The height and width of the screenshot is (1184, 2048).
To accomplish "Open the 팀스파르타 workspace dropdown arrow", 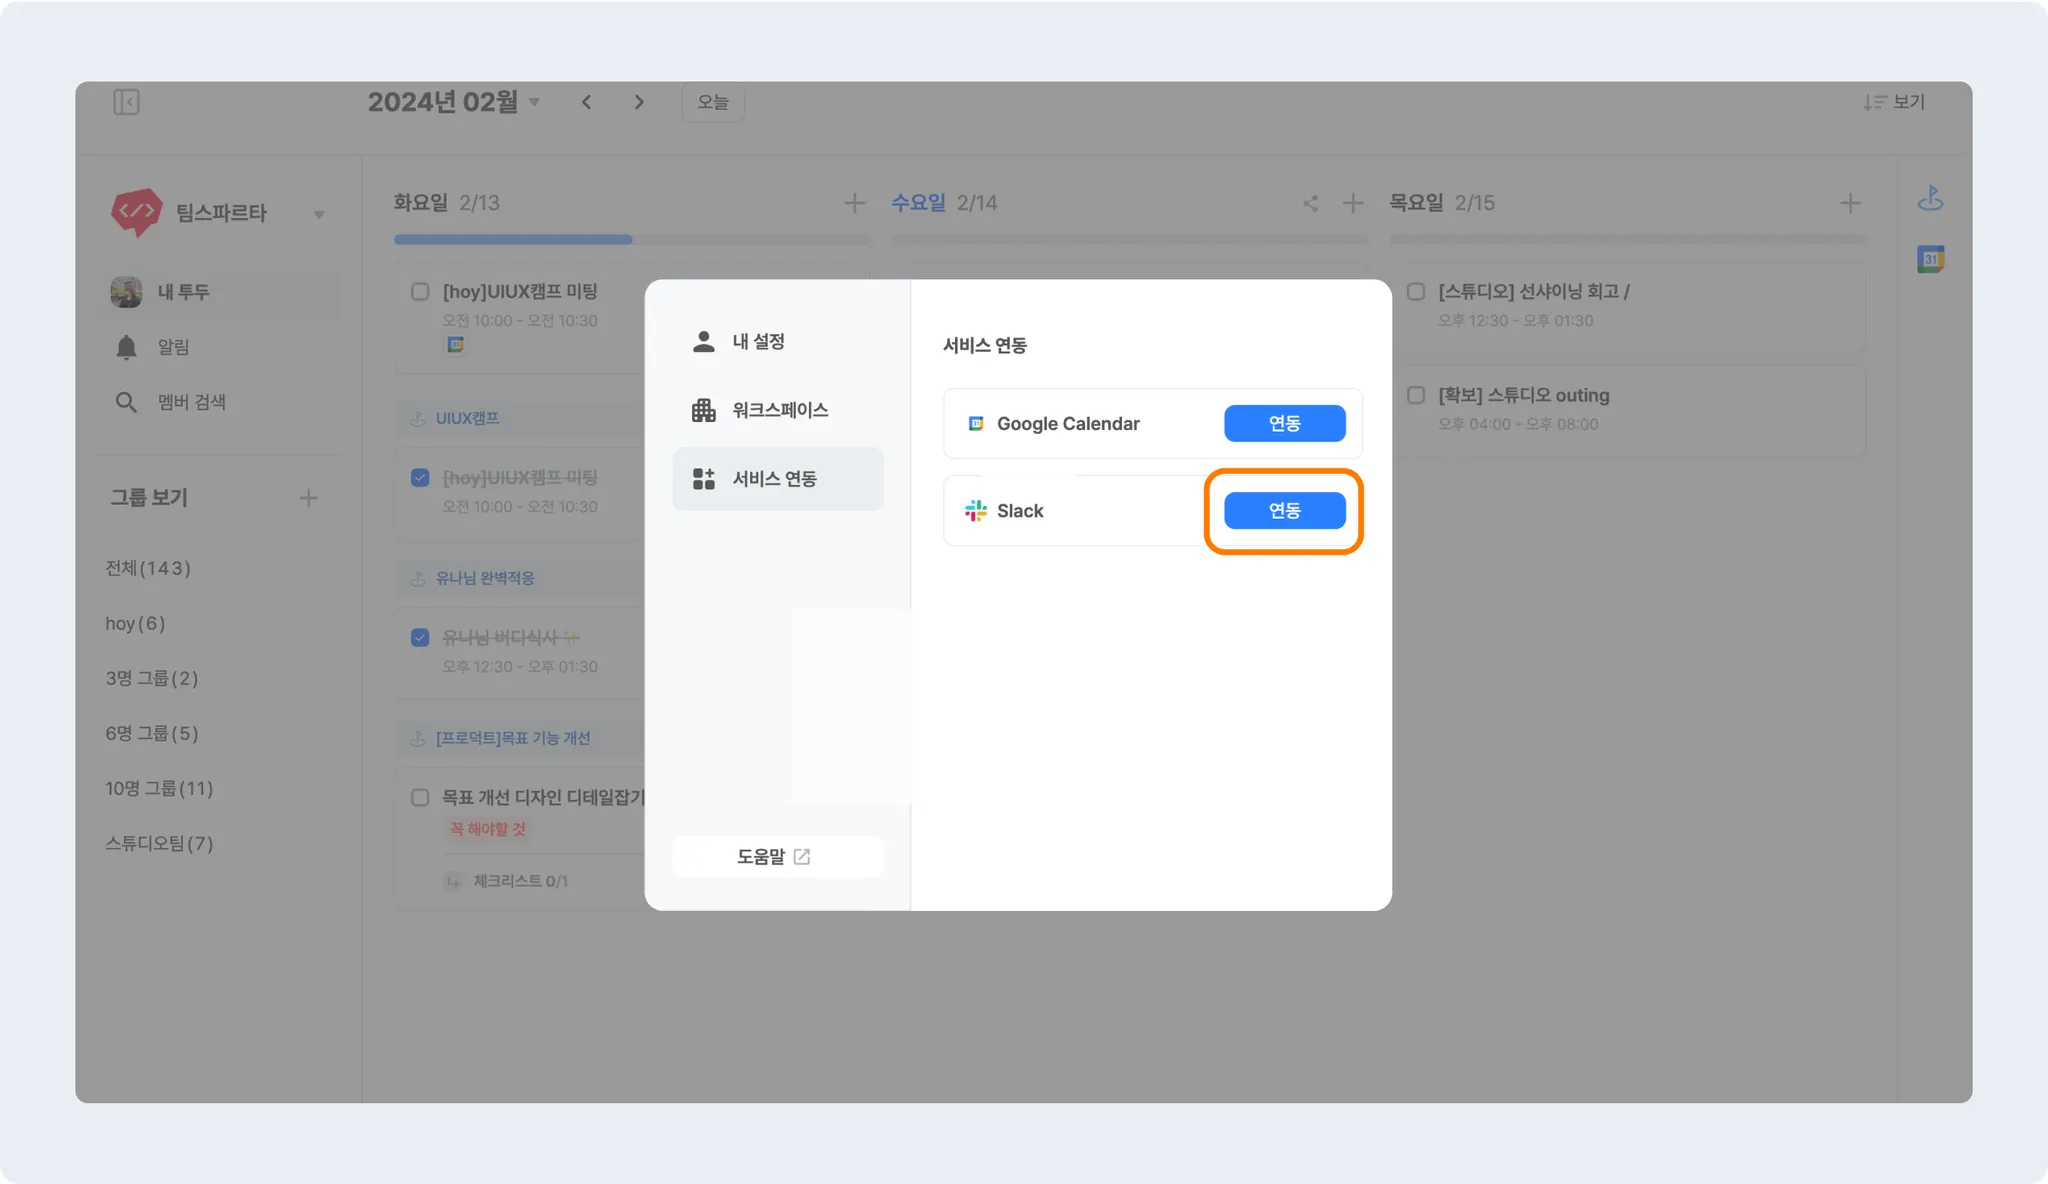I will coord(319,214).
